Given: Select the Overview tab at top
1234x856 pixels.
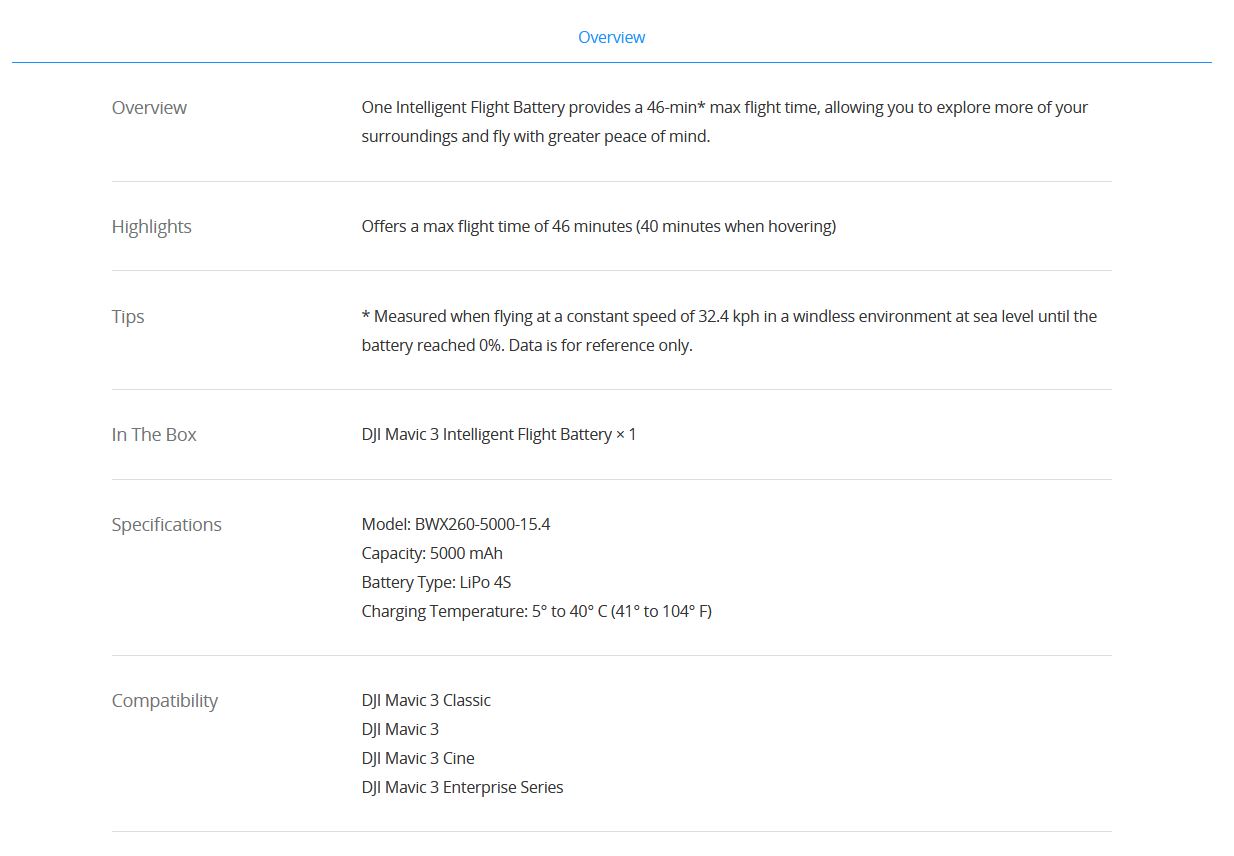Looking at the screenshot, I should click(x=611, y=37).
